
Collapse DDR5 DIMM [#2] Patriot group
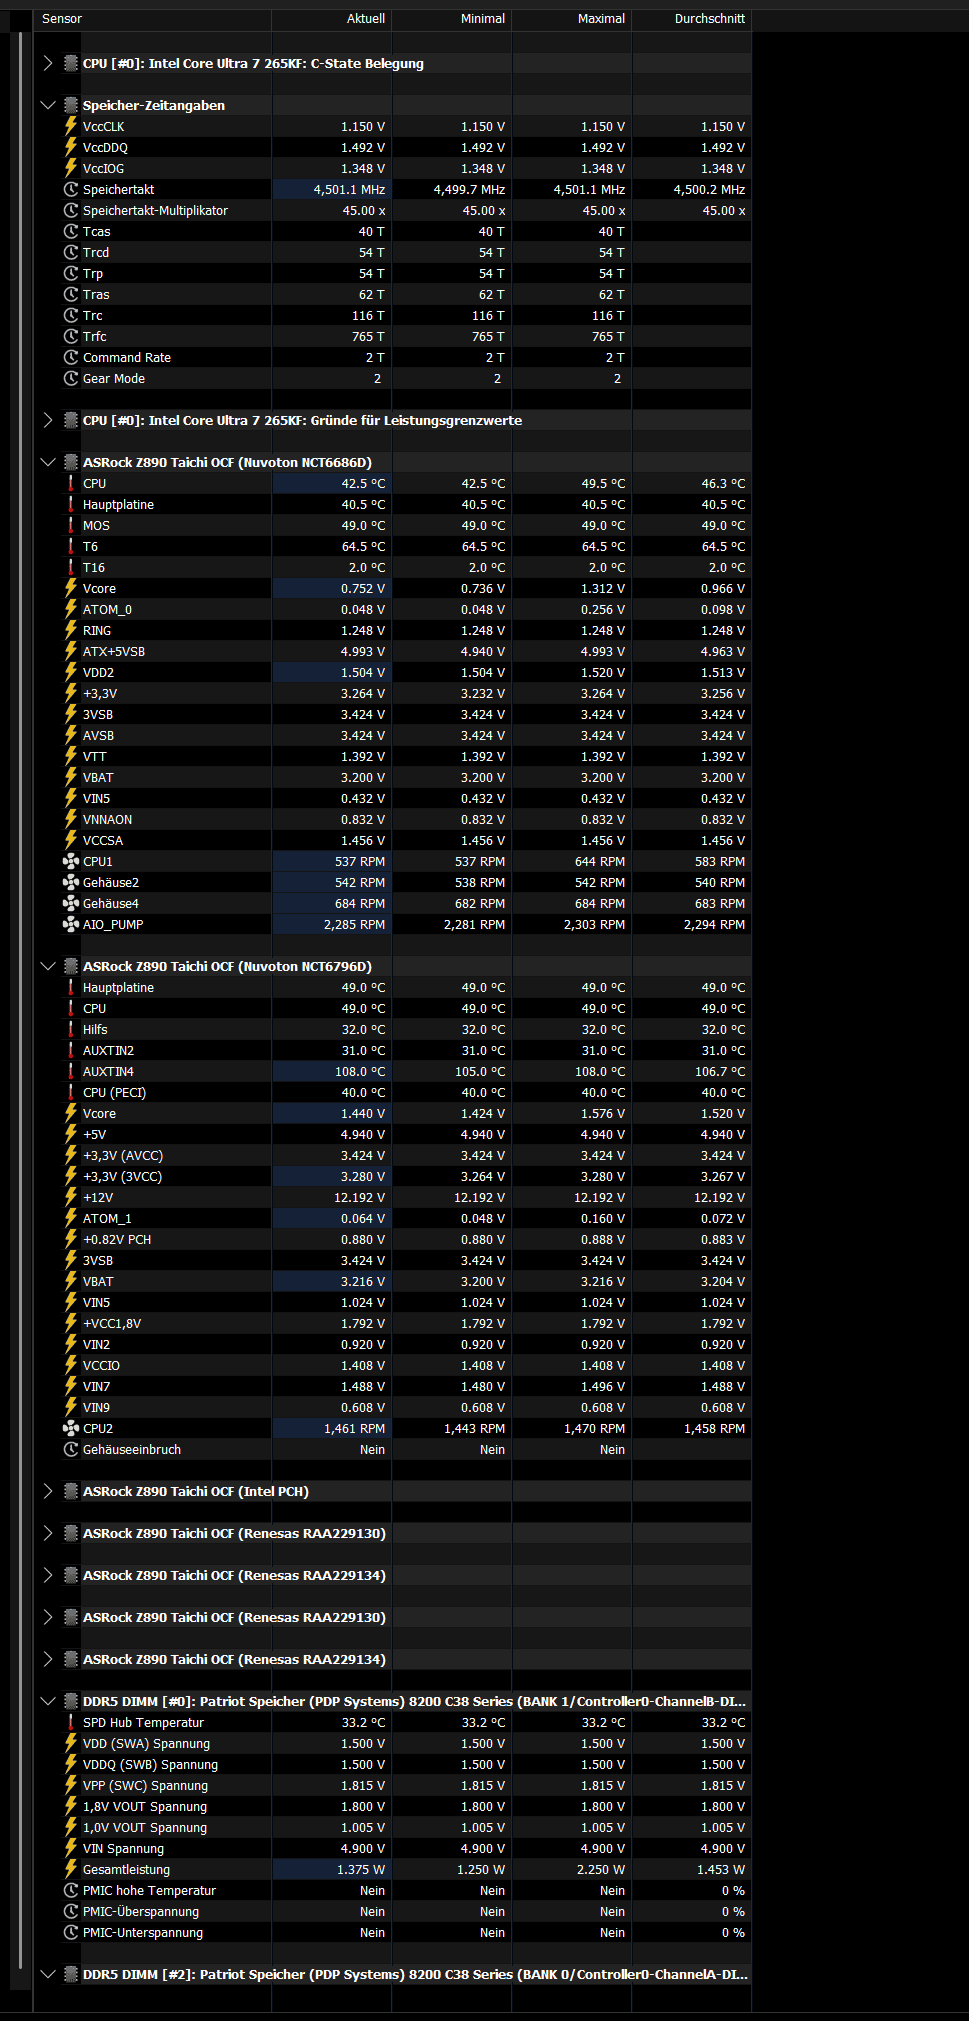[47, 1974]
